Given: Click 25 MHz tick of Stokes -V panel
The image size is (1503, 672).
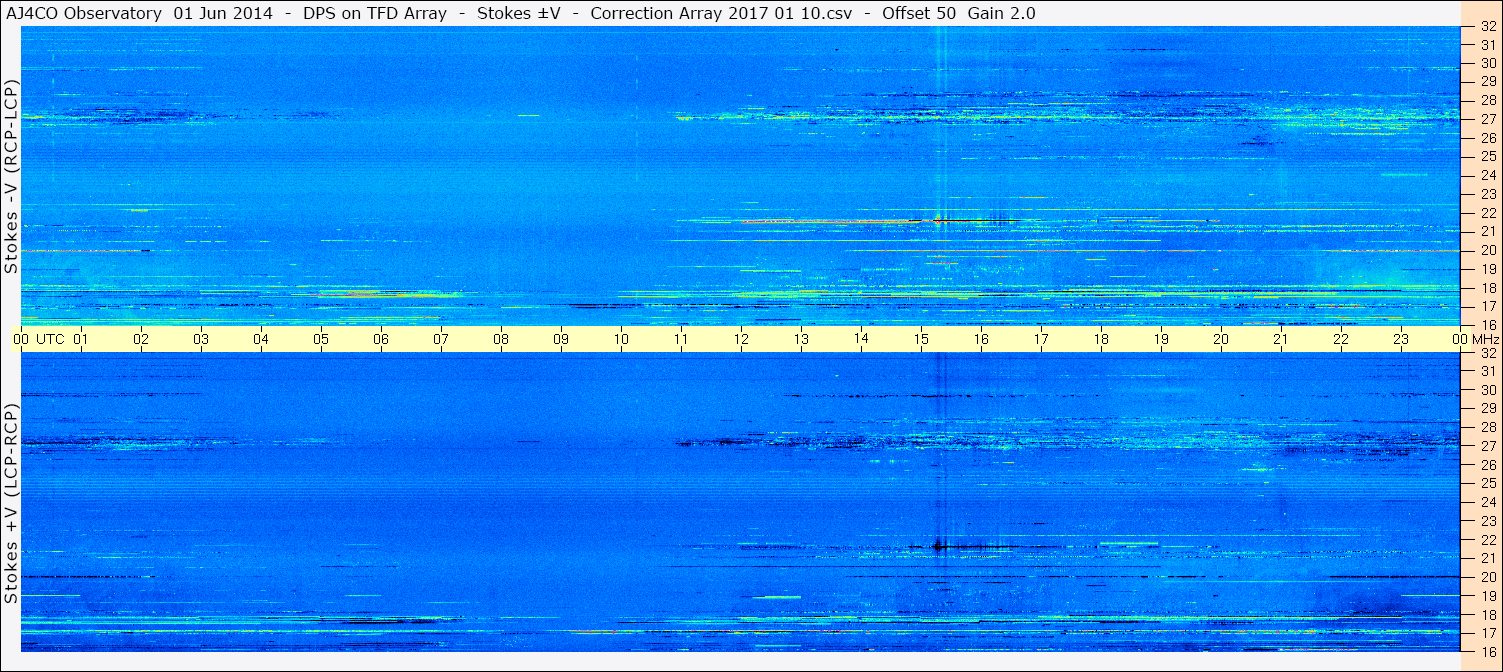Looking at the screenshot, I should [1487, 156].
